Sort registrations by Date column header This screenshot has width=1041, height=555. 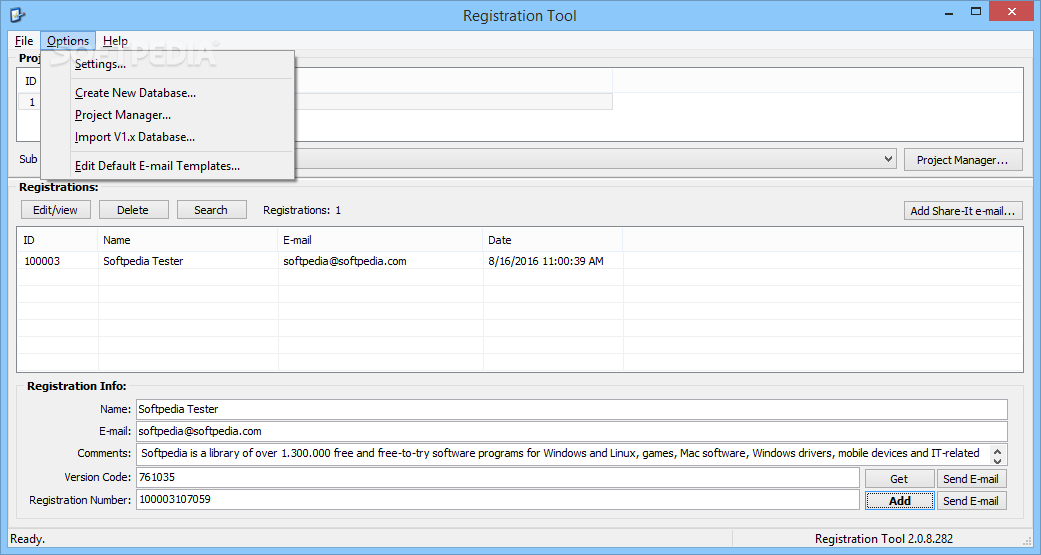(x=553, y=240)
